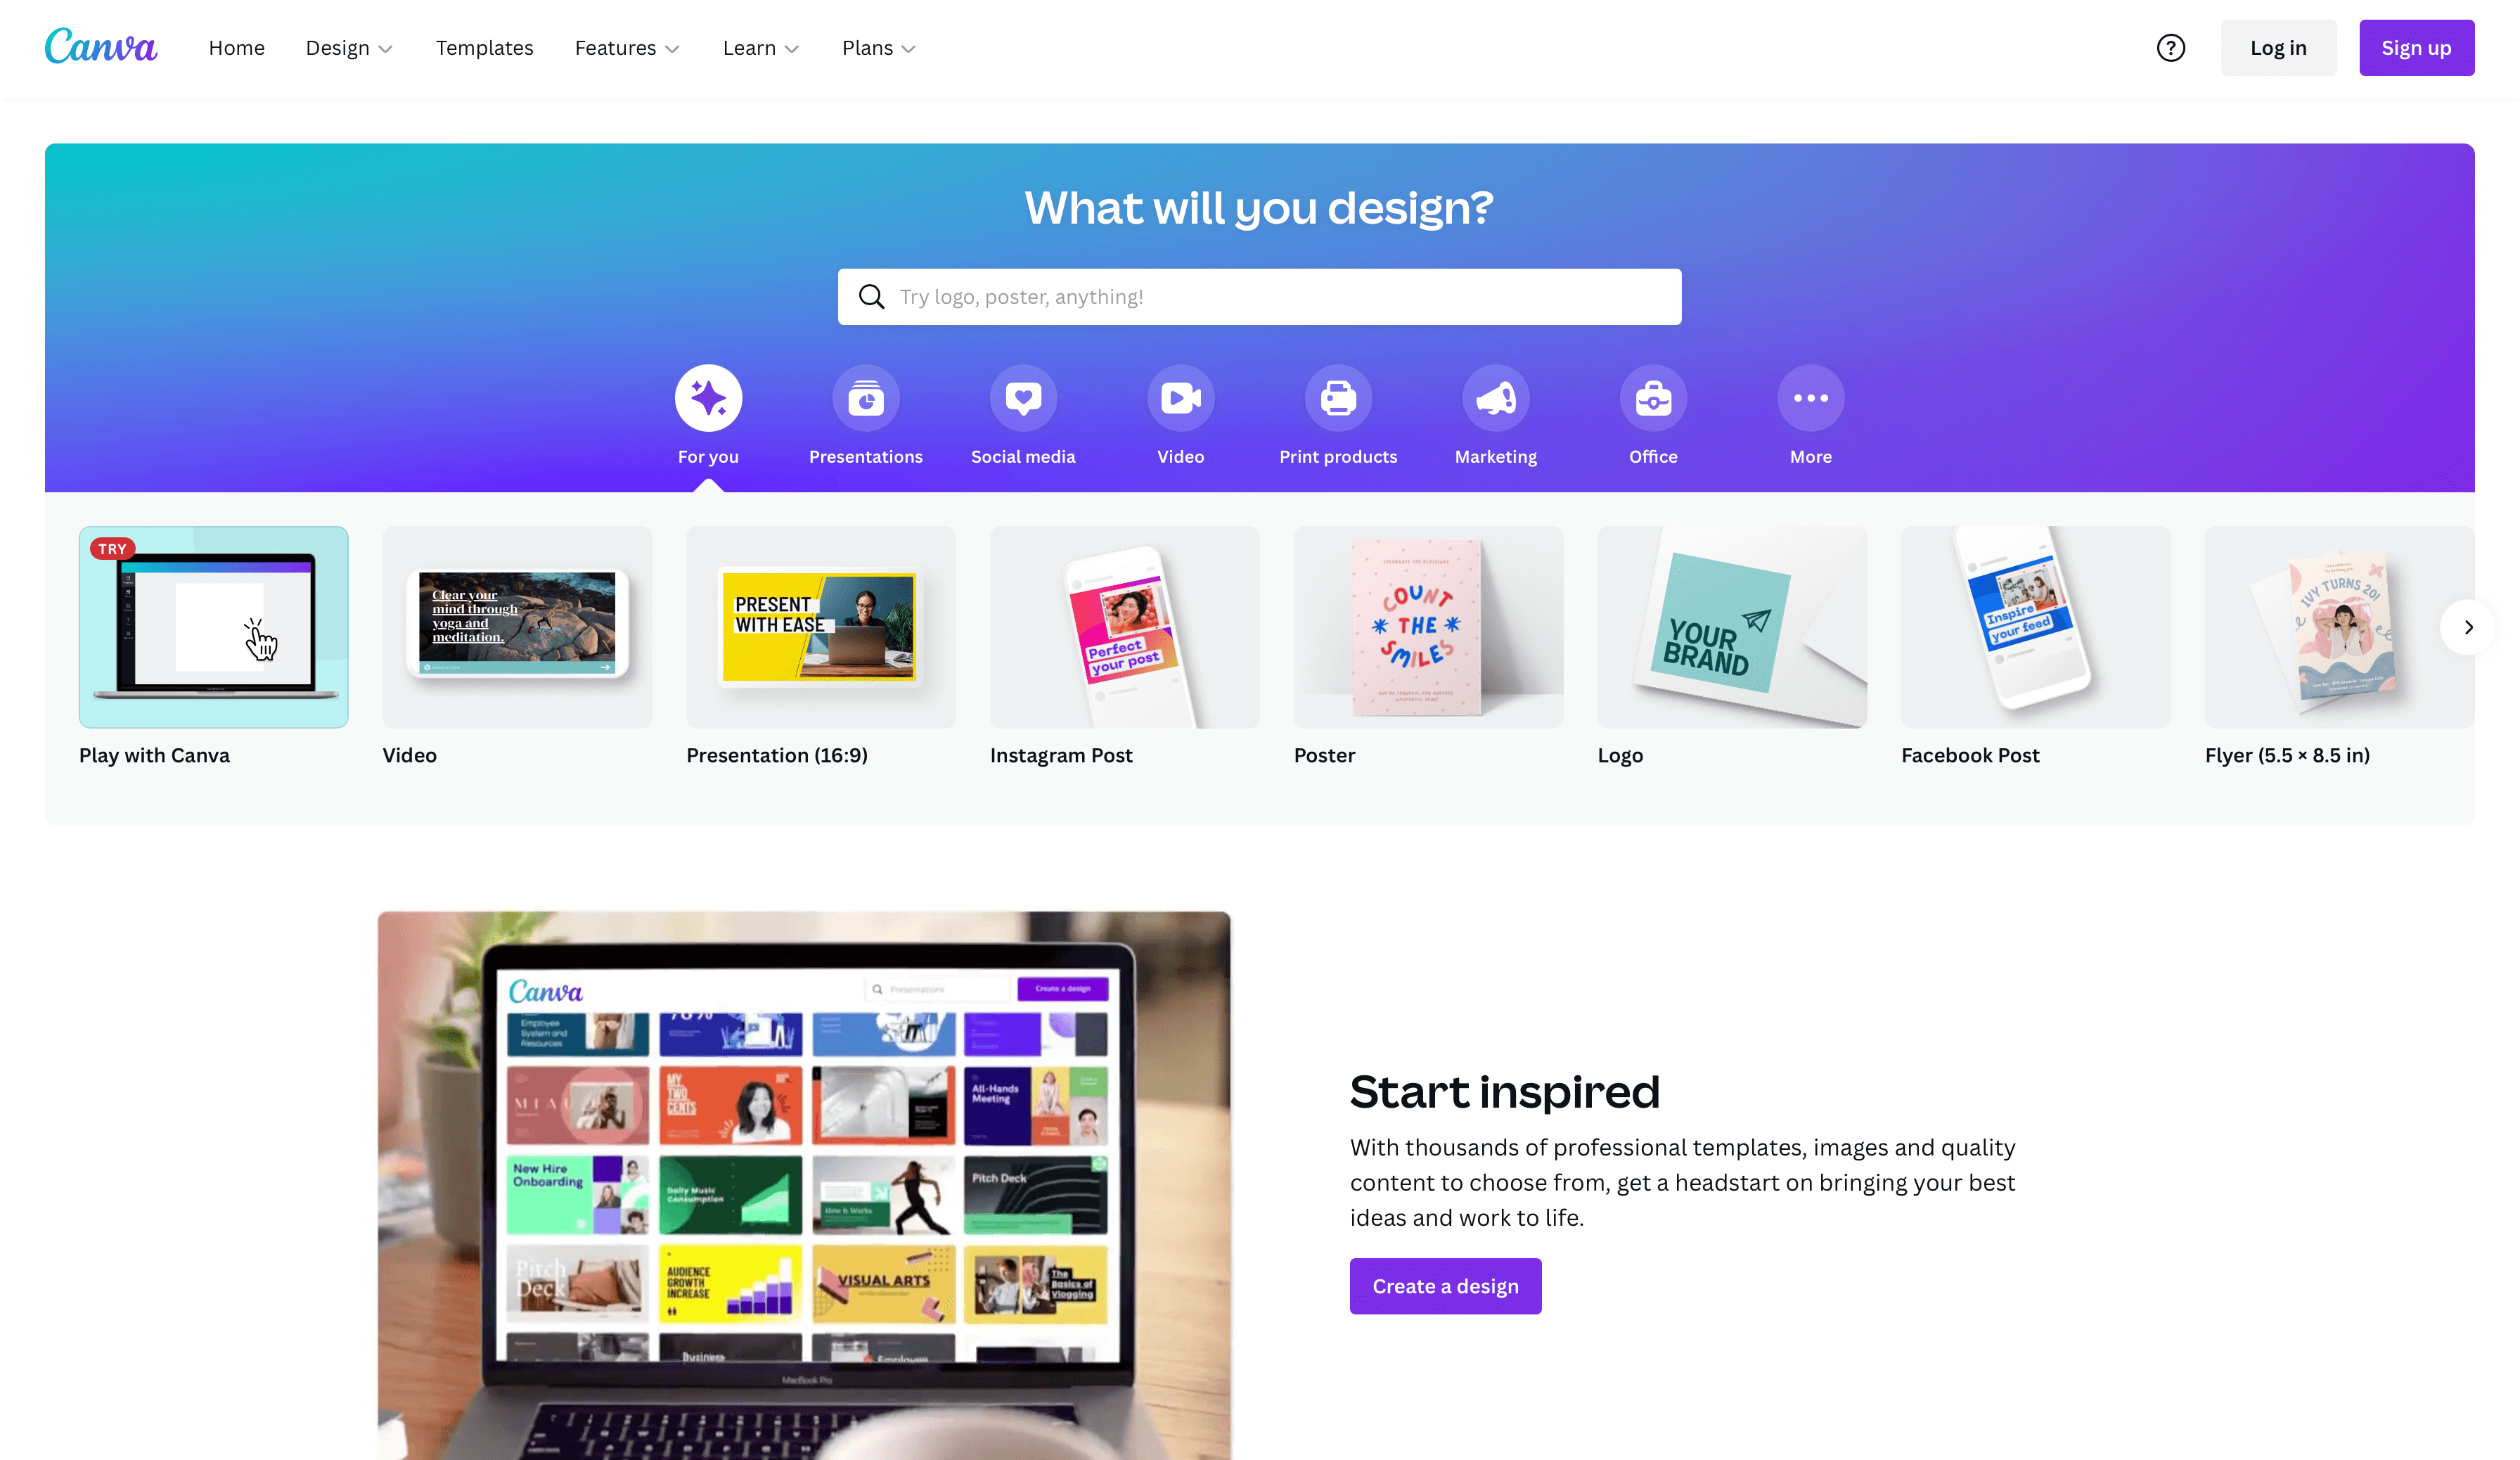Expand the Design dropdown menu
This screenshot has width=2520, height=1460.
[346, 47]
